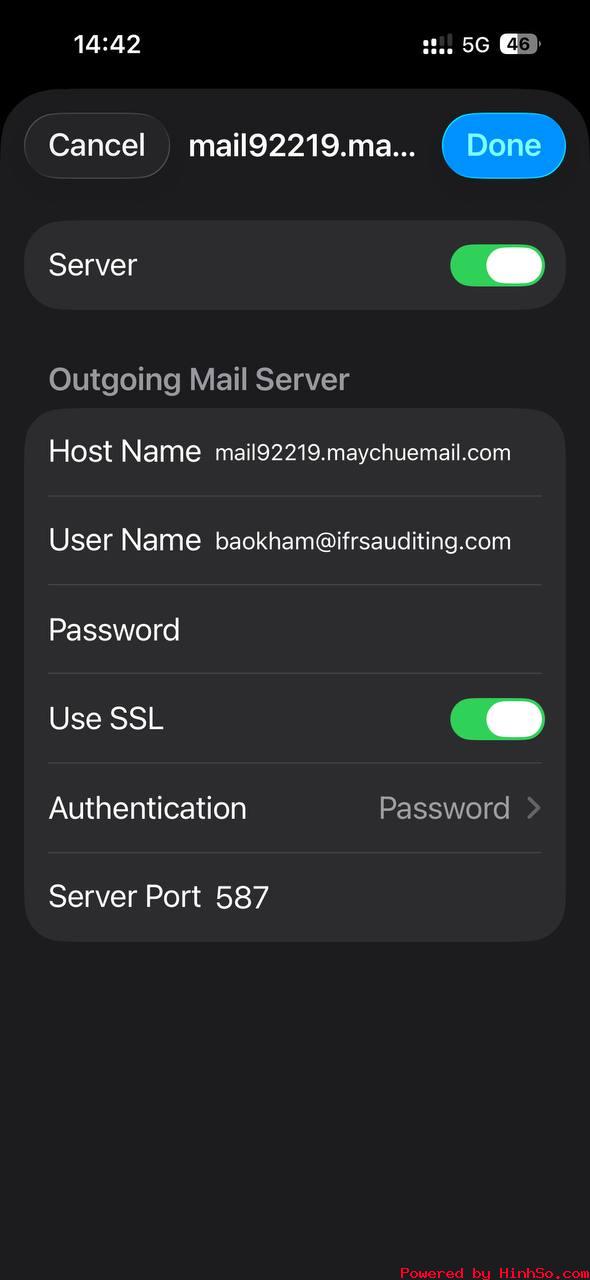Tap the battery indicator icon
Image resolution: width=590 pixels, height=1280 pixels.
coord(520,44)
